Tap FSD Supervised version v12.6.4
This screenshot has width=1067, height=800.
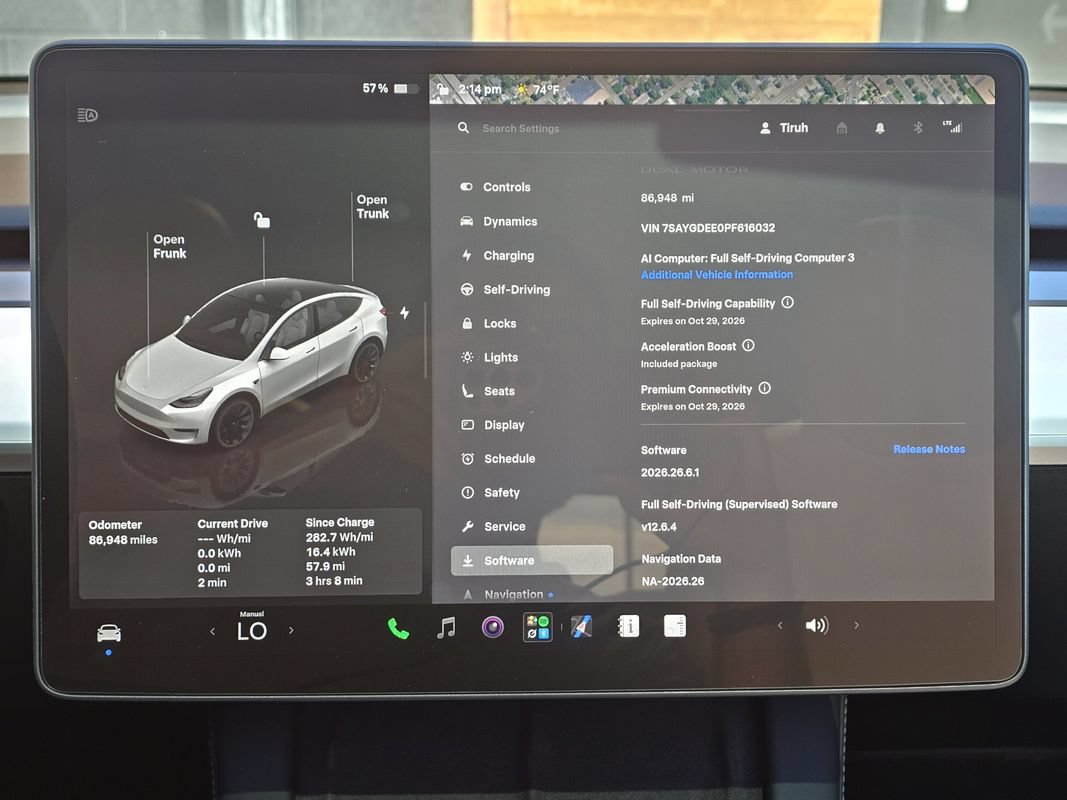659,527
